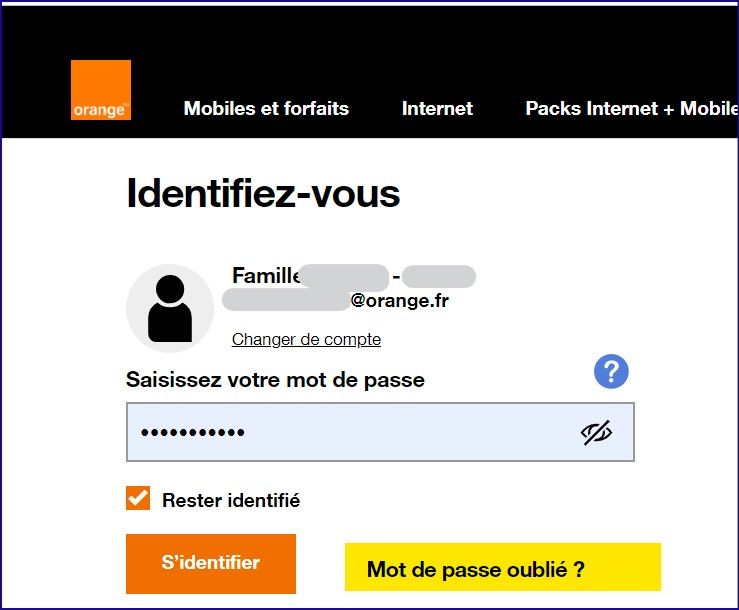Show password using the crossed-eye icon
Image resolution: width=739 pixels, height=610 pixels.
pyautogui.click(x=596, y=432)
